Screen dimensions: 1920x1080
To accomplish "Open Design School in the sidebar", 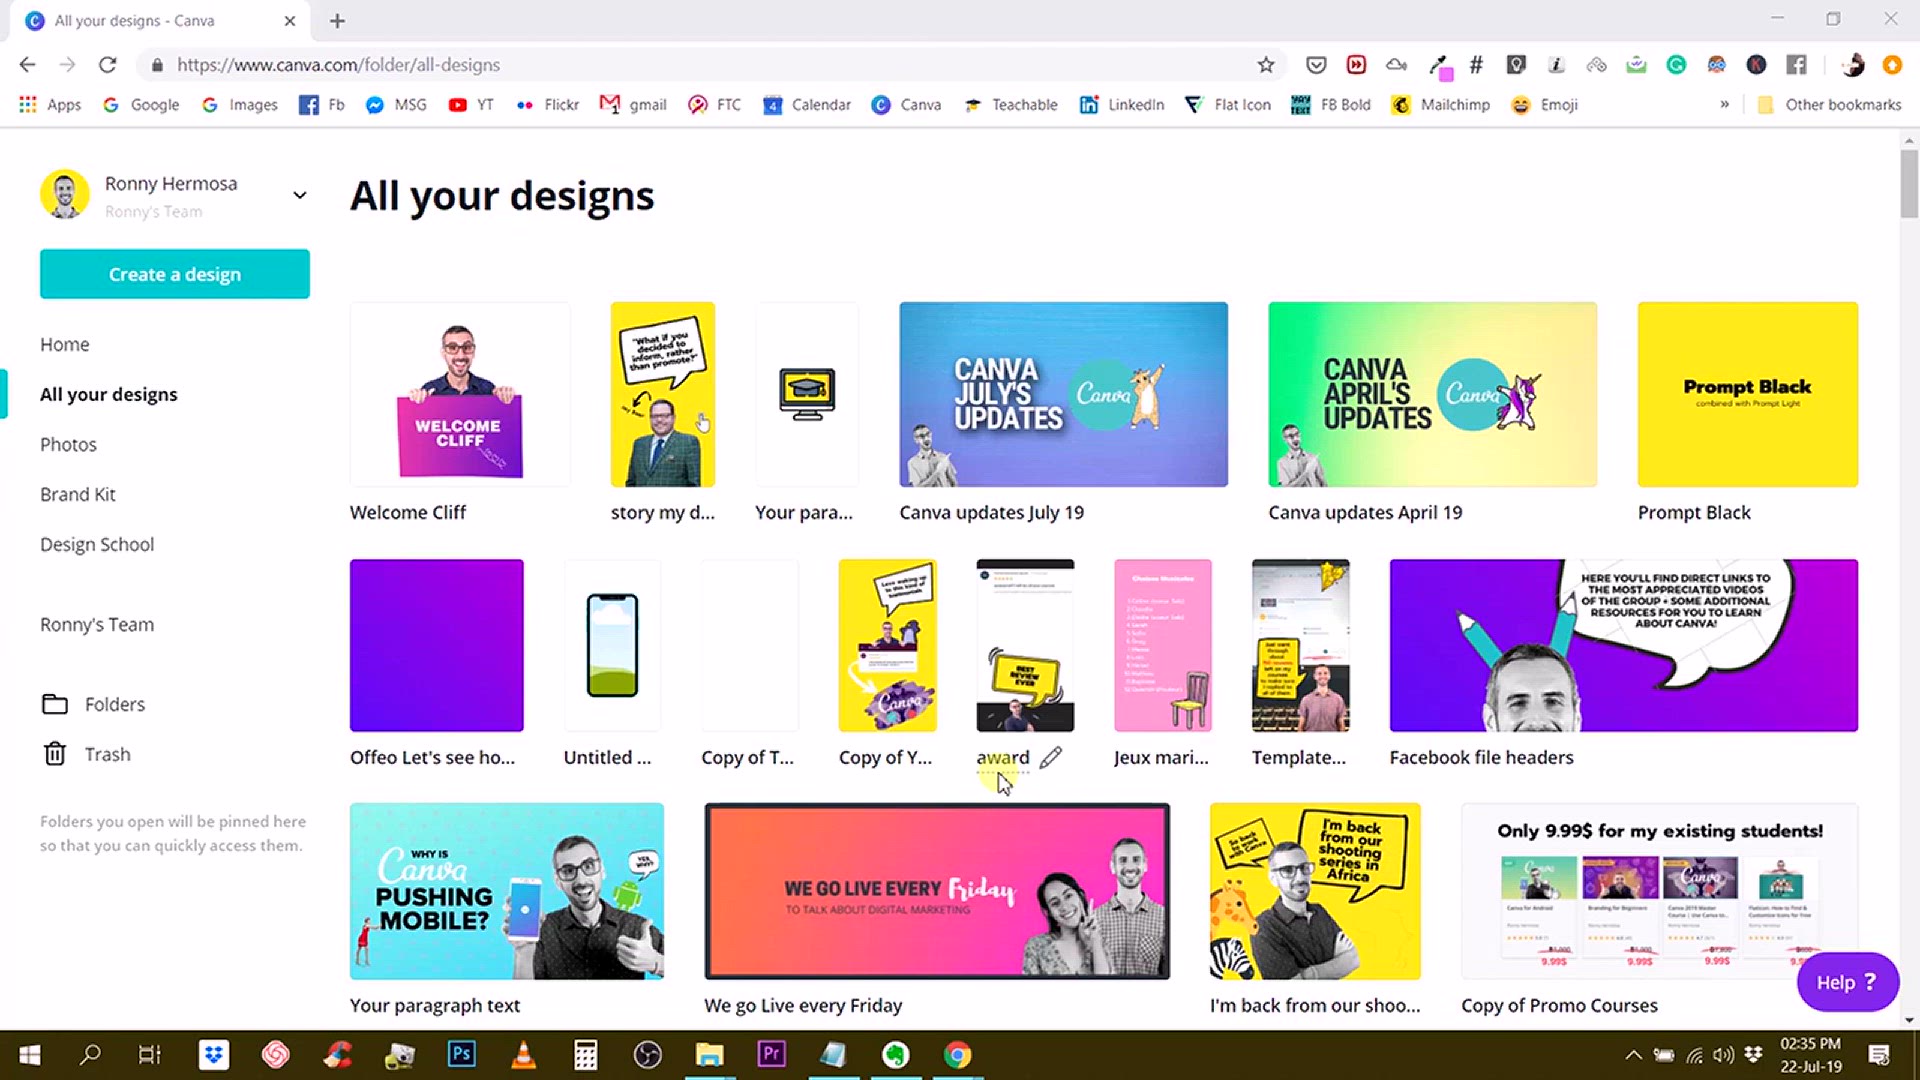I will point(97,544).
